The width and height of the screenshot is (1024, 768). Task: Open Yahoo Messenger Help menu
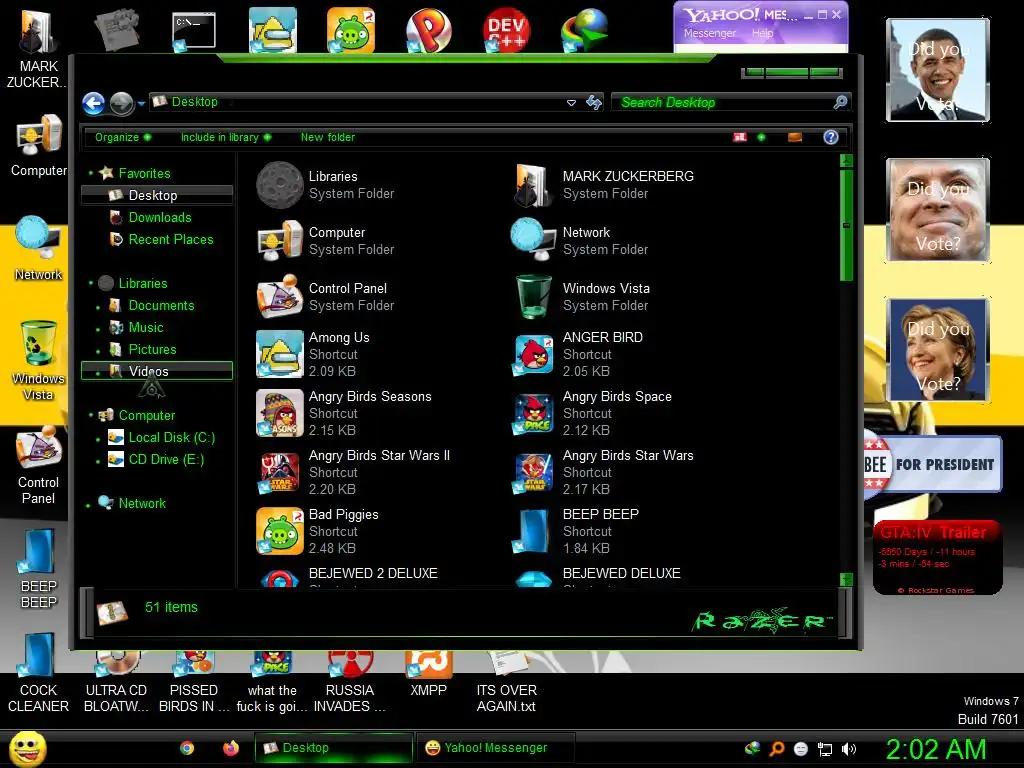762,33
